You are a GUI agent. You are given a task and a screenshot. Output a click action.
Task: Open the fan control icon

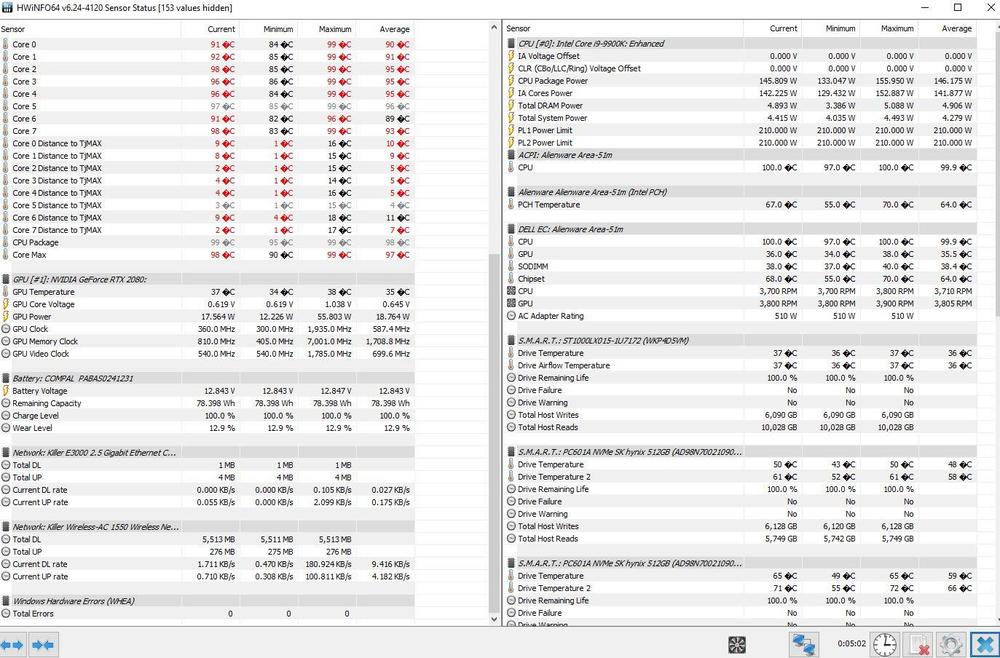coord(737,644)
